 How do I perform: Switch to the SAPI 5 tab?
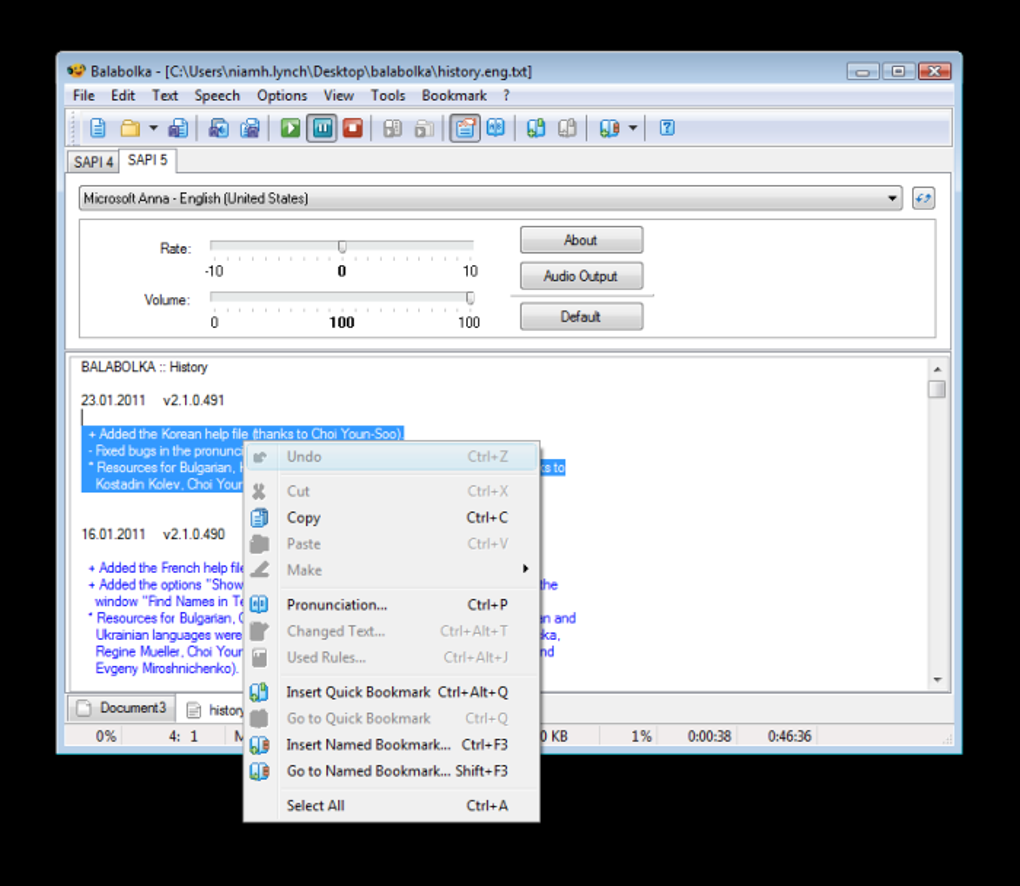pos(148,160)
